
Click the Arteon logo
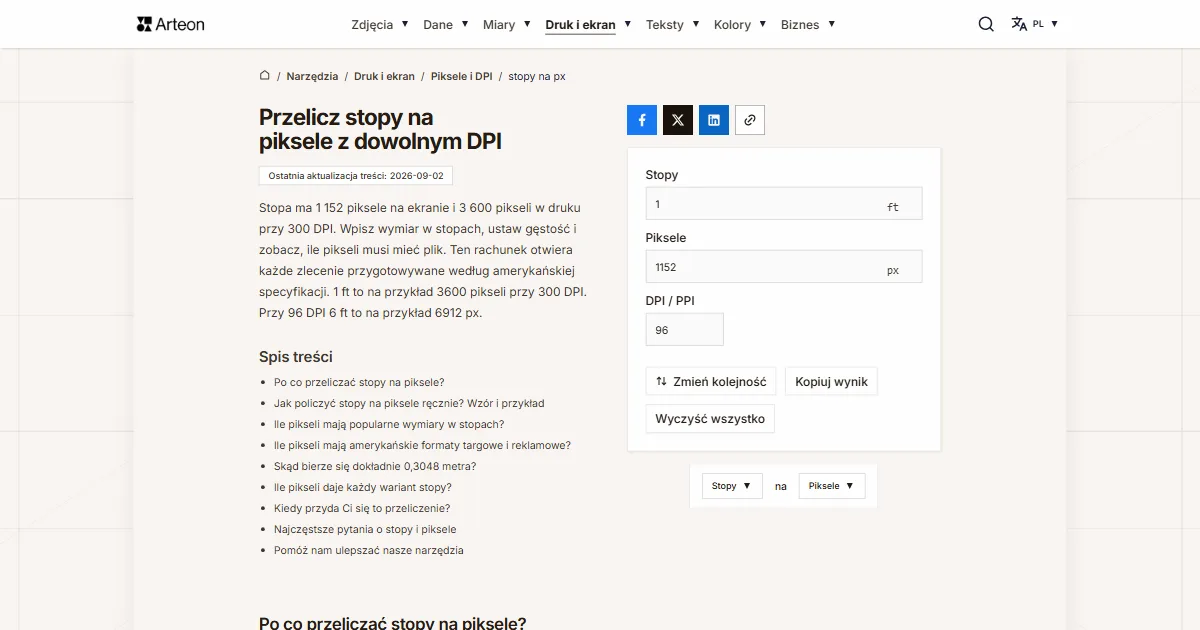point(171,24)
